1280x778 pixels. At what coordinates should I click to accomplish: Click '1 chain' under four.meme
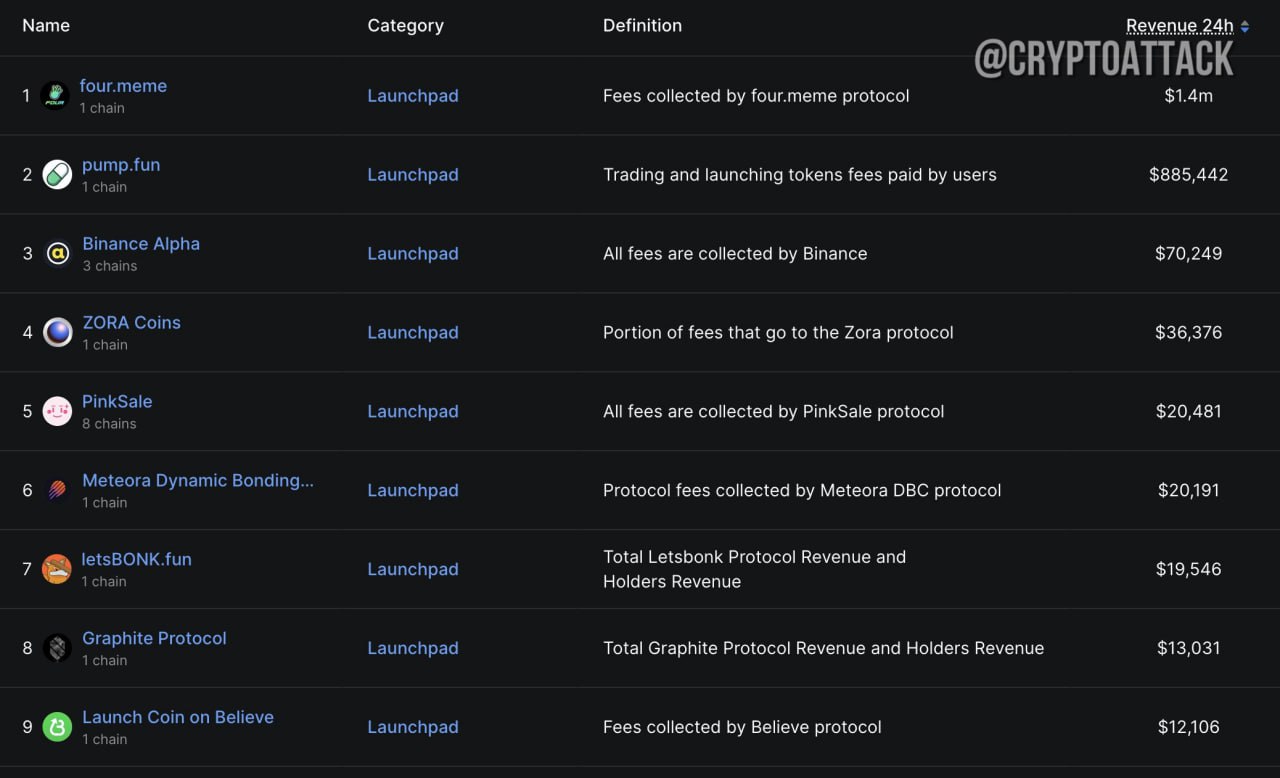coord(102,108)
